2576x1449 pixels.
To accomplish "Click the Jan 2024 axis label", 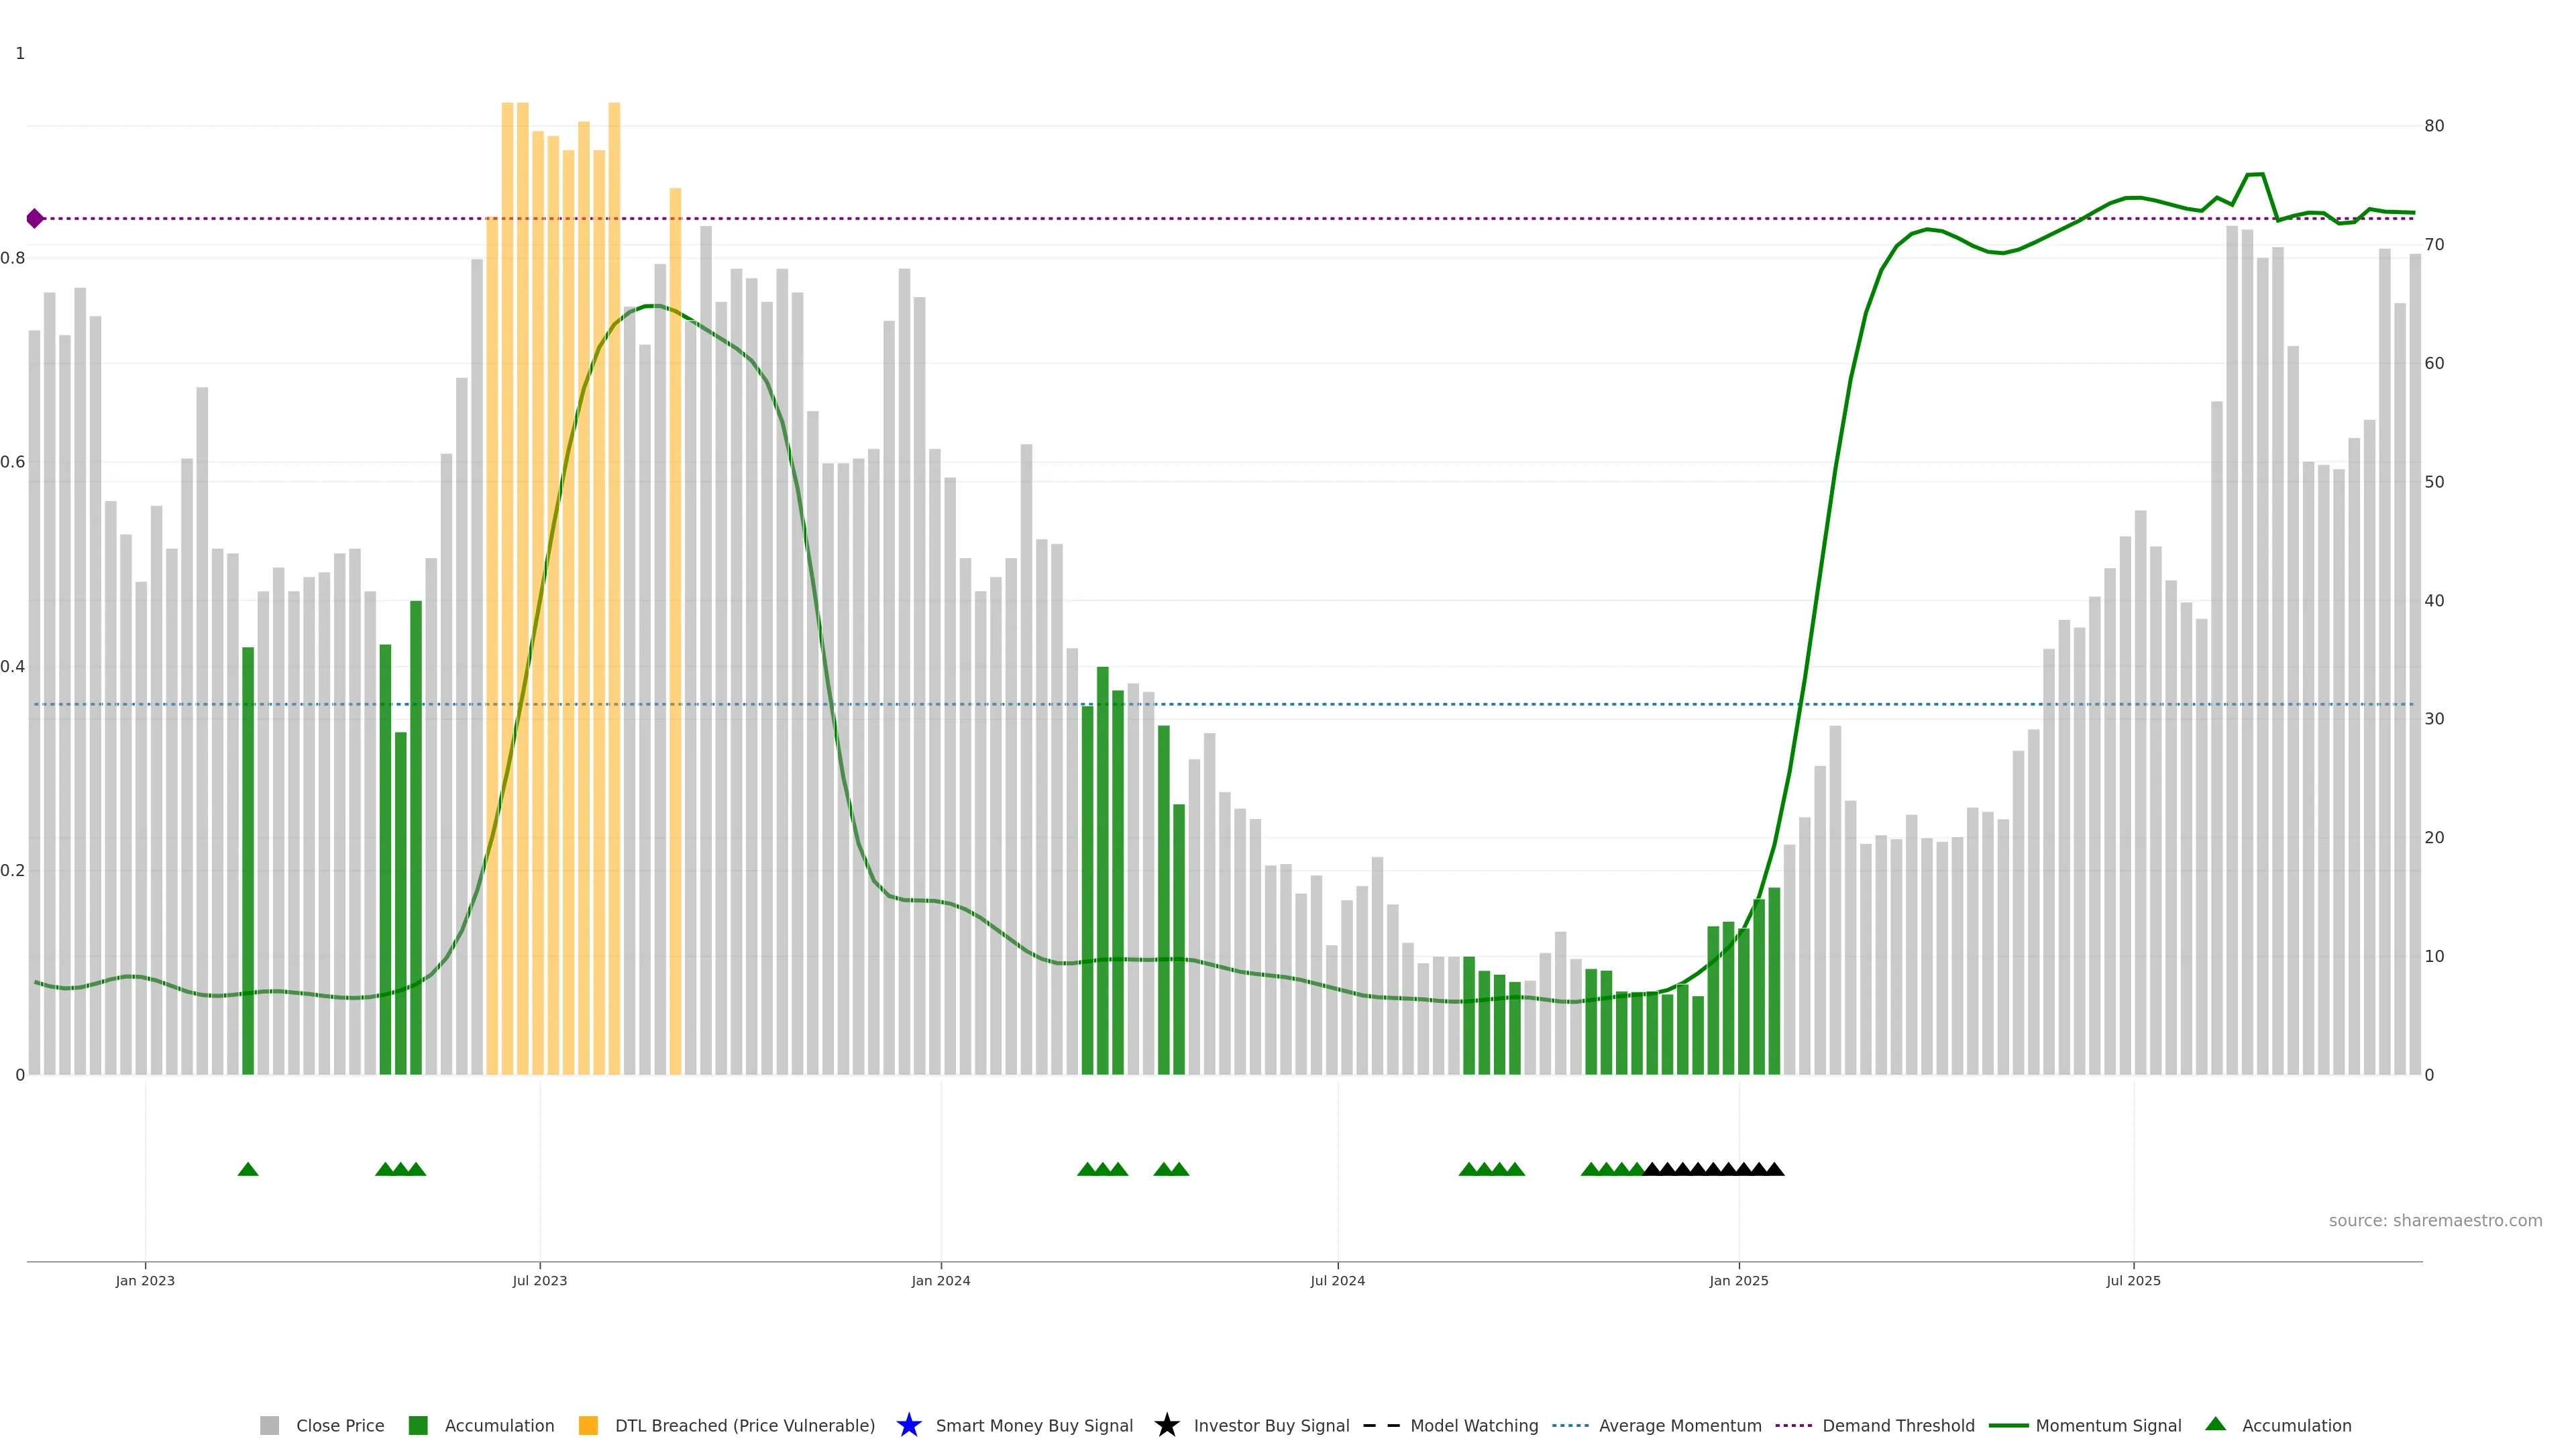I will click(x=940, y=1280).
